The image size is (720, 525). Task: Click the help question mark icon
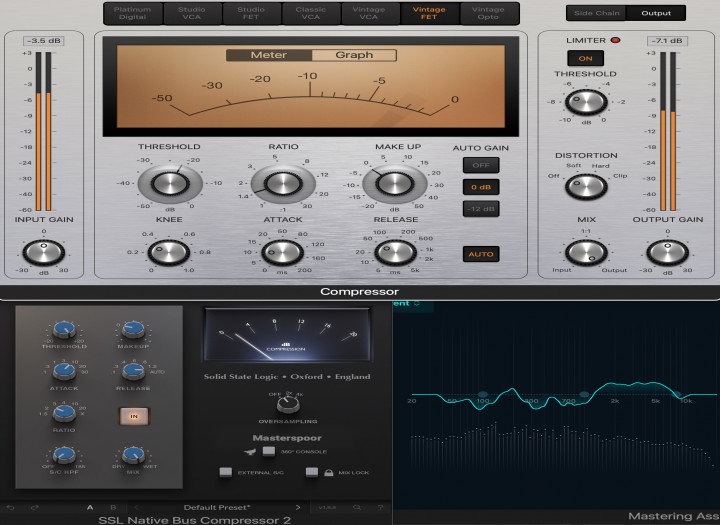(x=378, y=507)
